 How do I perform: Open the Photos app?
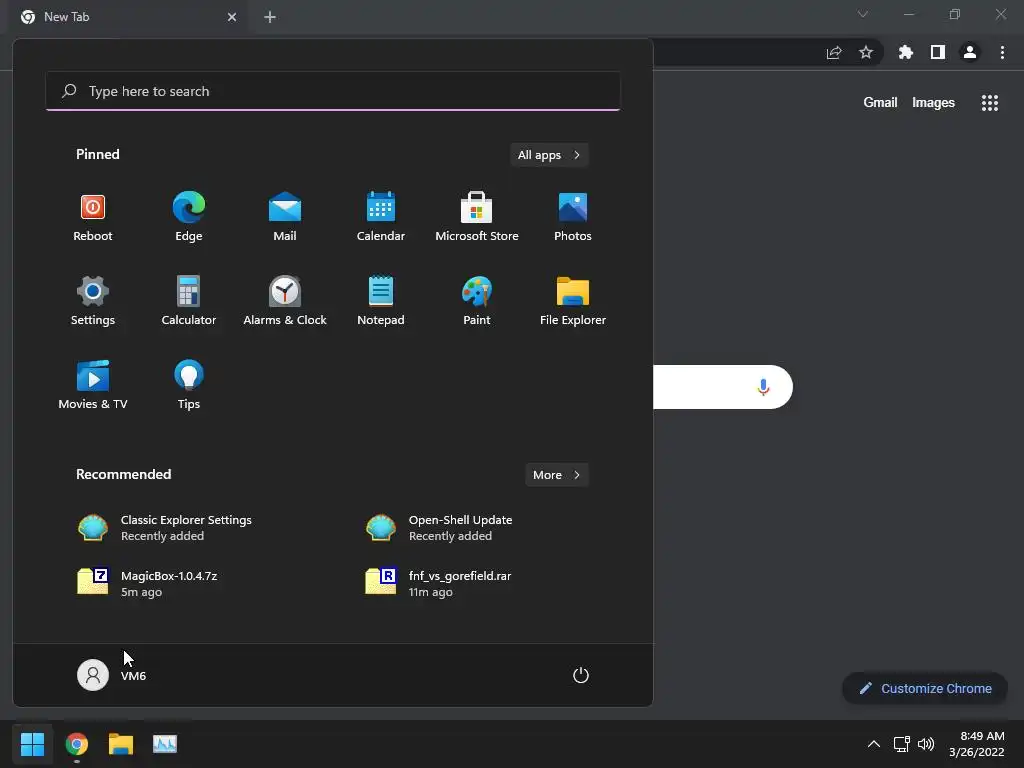point(573,217)
